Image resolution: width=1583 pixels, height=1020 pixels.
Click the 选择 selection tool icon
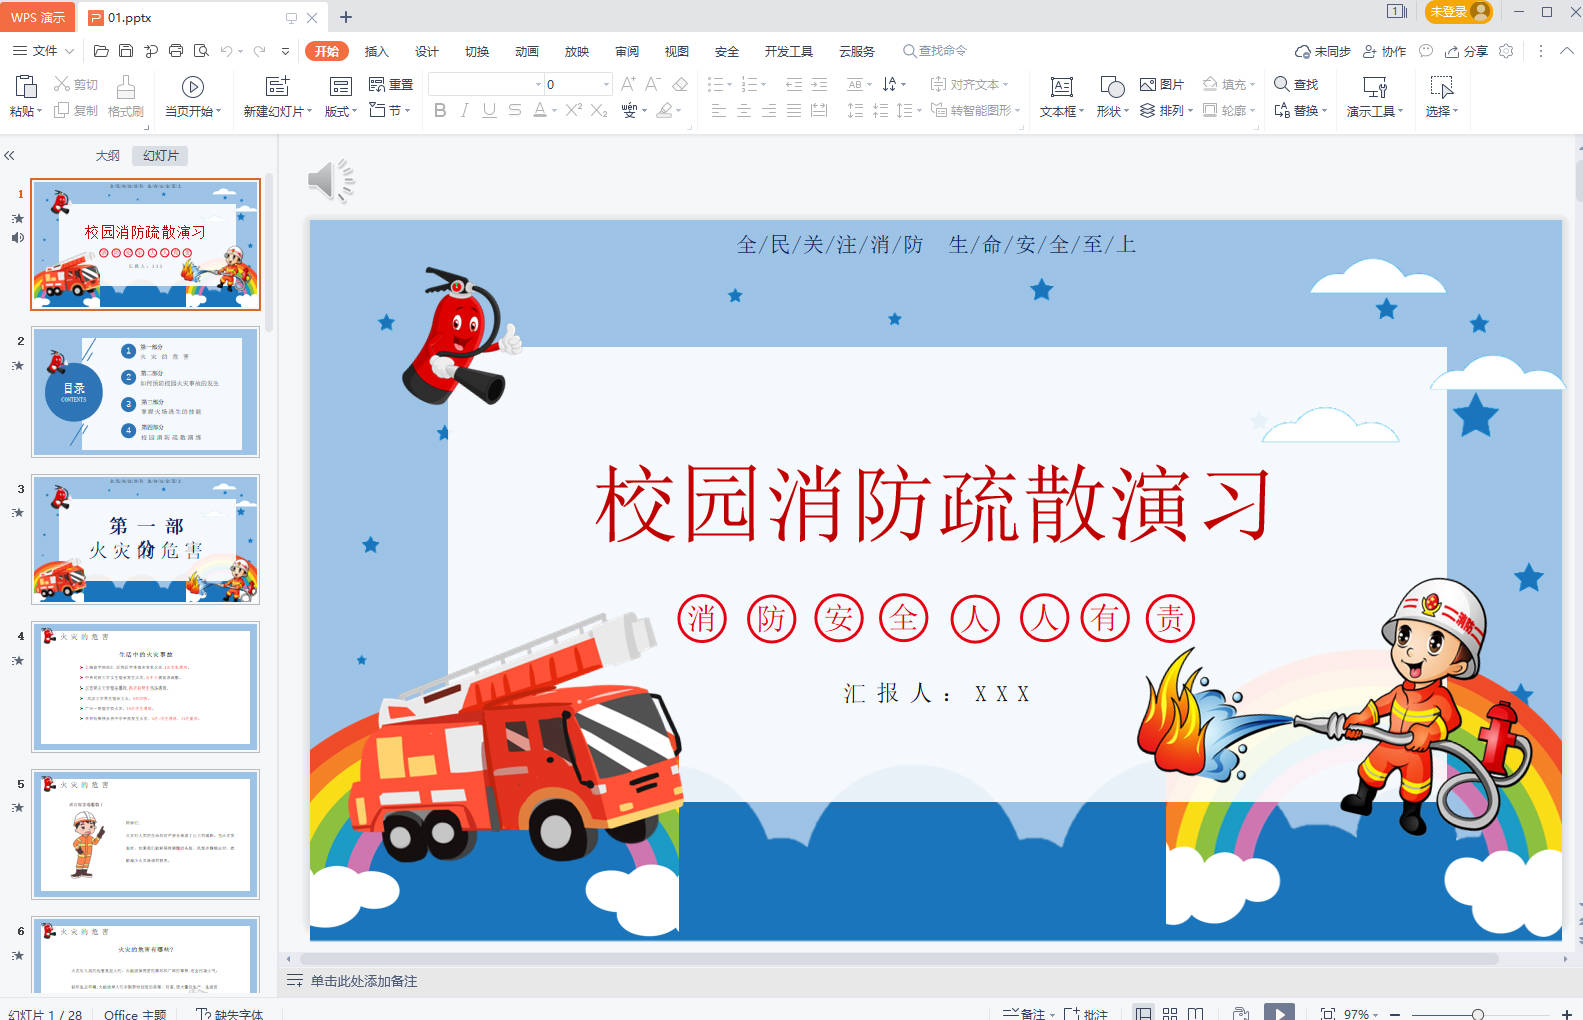tap(1441, 87)
